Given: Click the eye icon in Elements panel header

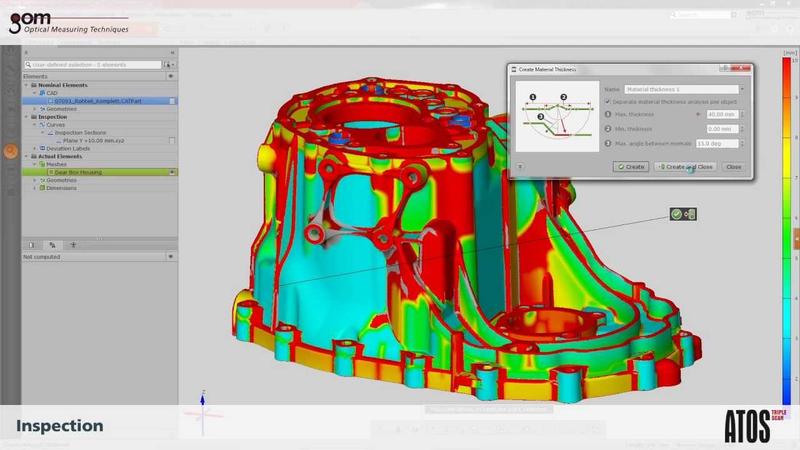Looking at the screenshot, I should point(171,76).
